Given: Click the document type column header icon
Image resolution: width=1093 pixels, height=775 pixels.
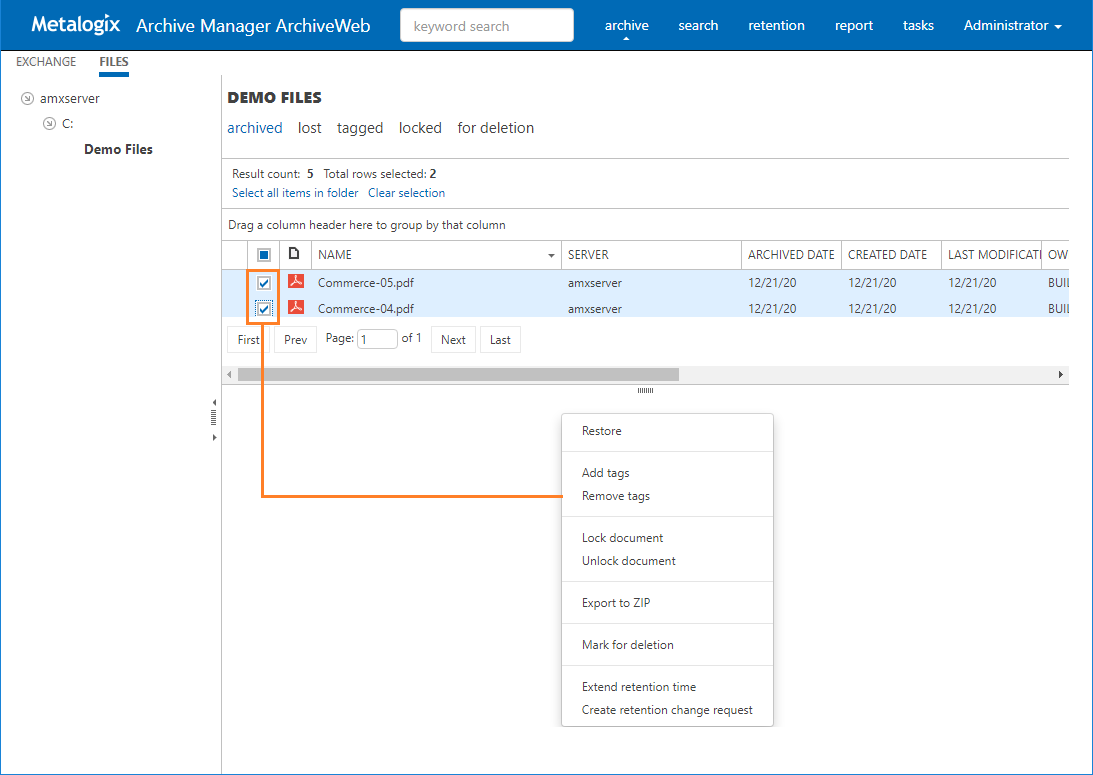Looking at the screenshot, I should point(295,255).
